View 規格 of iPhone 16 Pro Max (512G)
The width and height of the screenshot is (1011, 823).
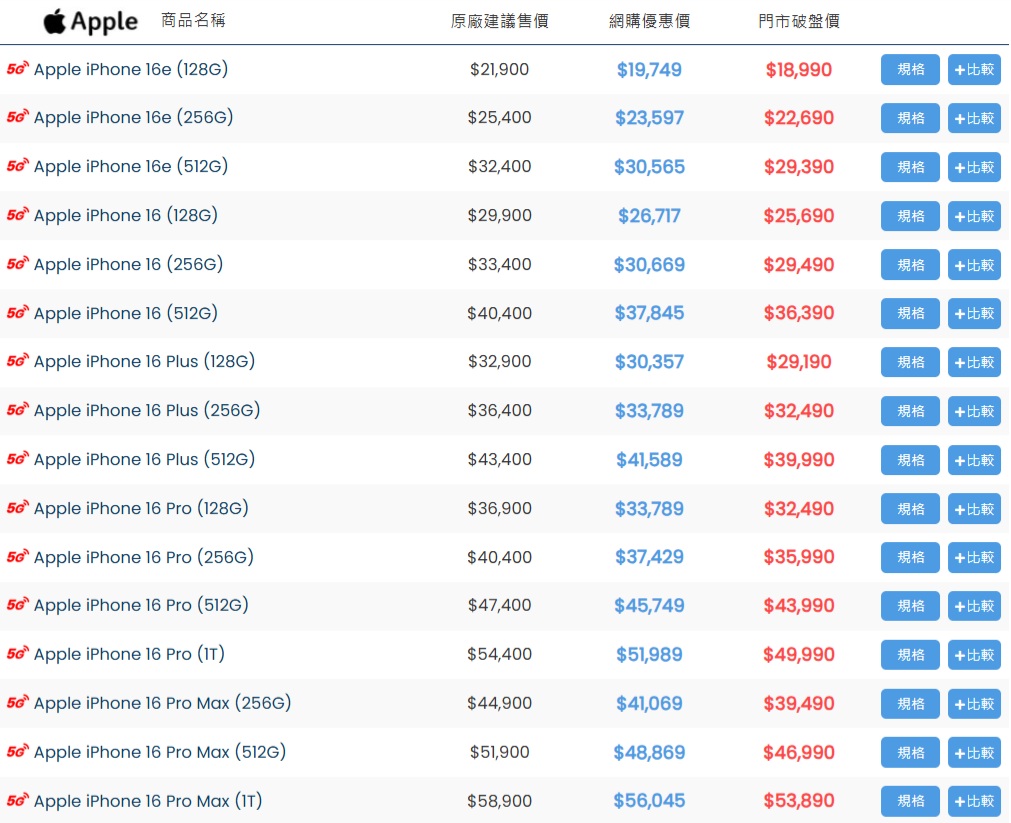(910, 753)
